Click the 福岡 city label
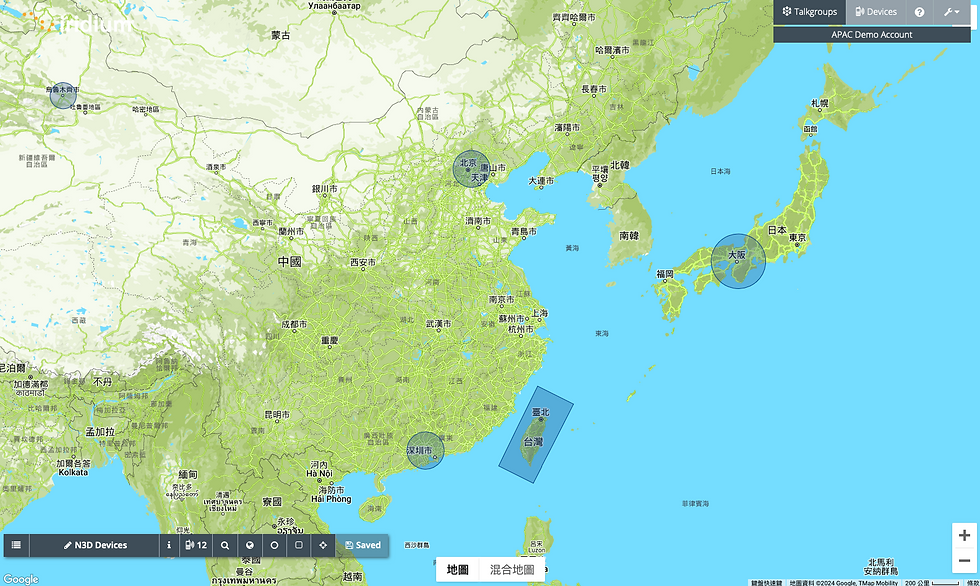This screenshot has width=980, height=586. coord(665,274)
